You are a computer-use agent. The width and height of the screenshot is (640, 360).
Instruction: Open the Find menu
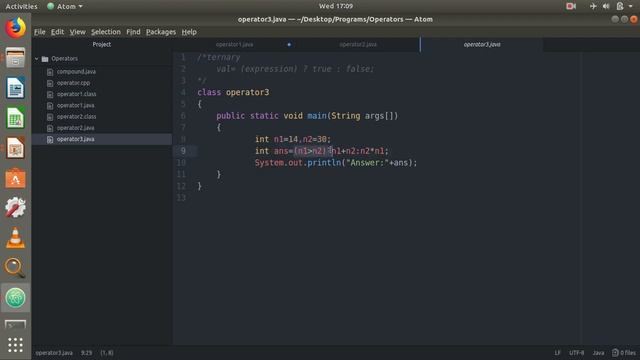[133, 32]
